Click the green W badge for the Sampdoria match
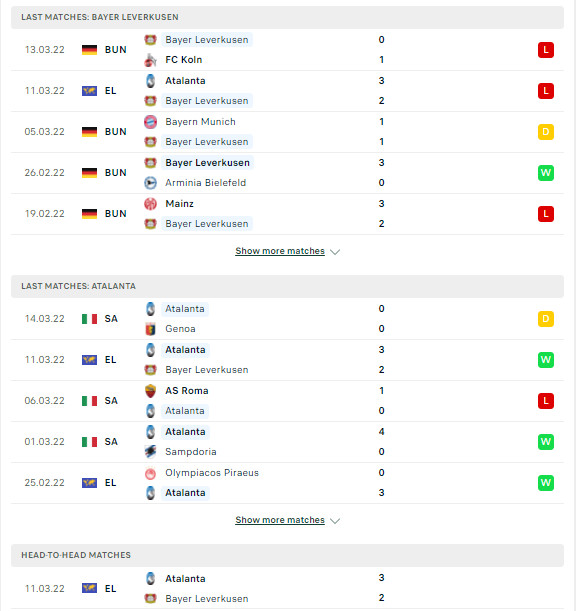 coord(546,441)
